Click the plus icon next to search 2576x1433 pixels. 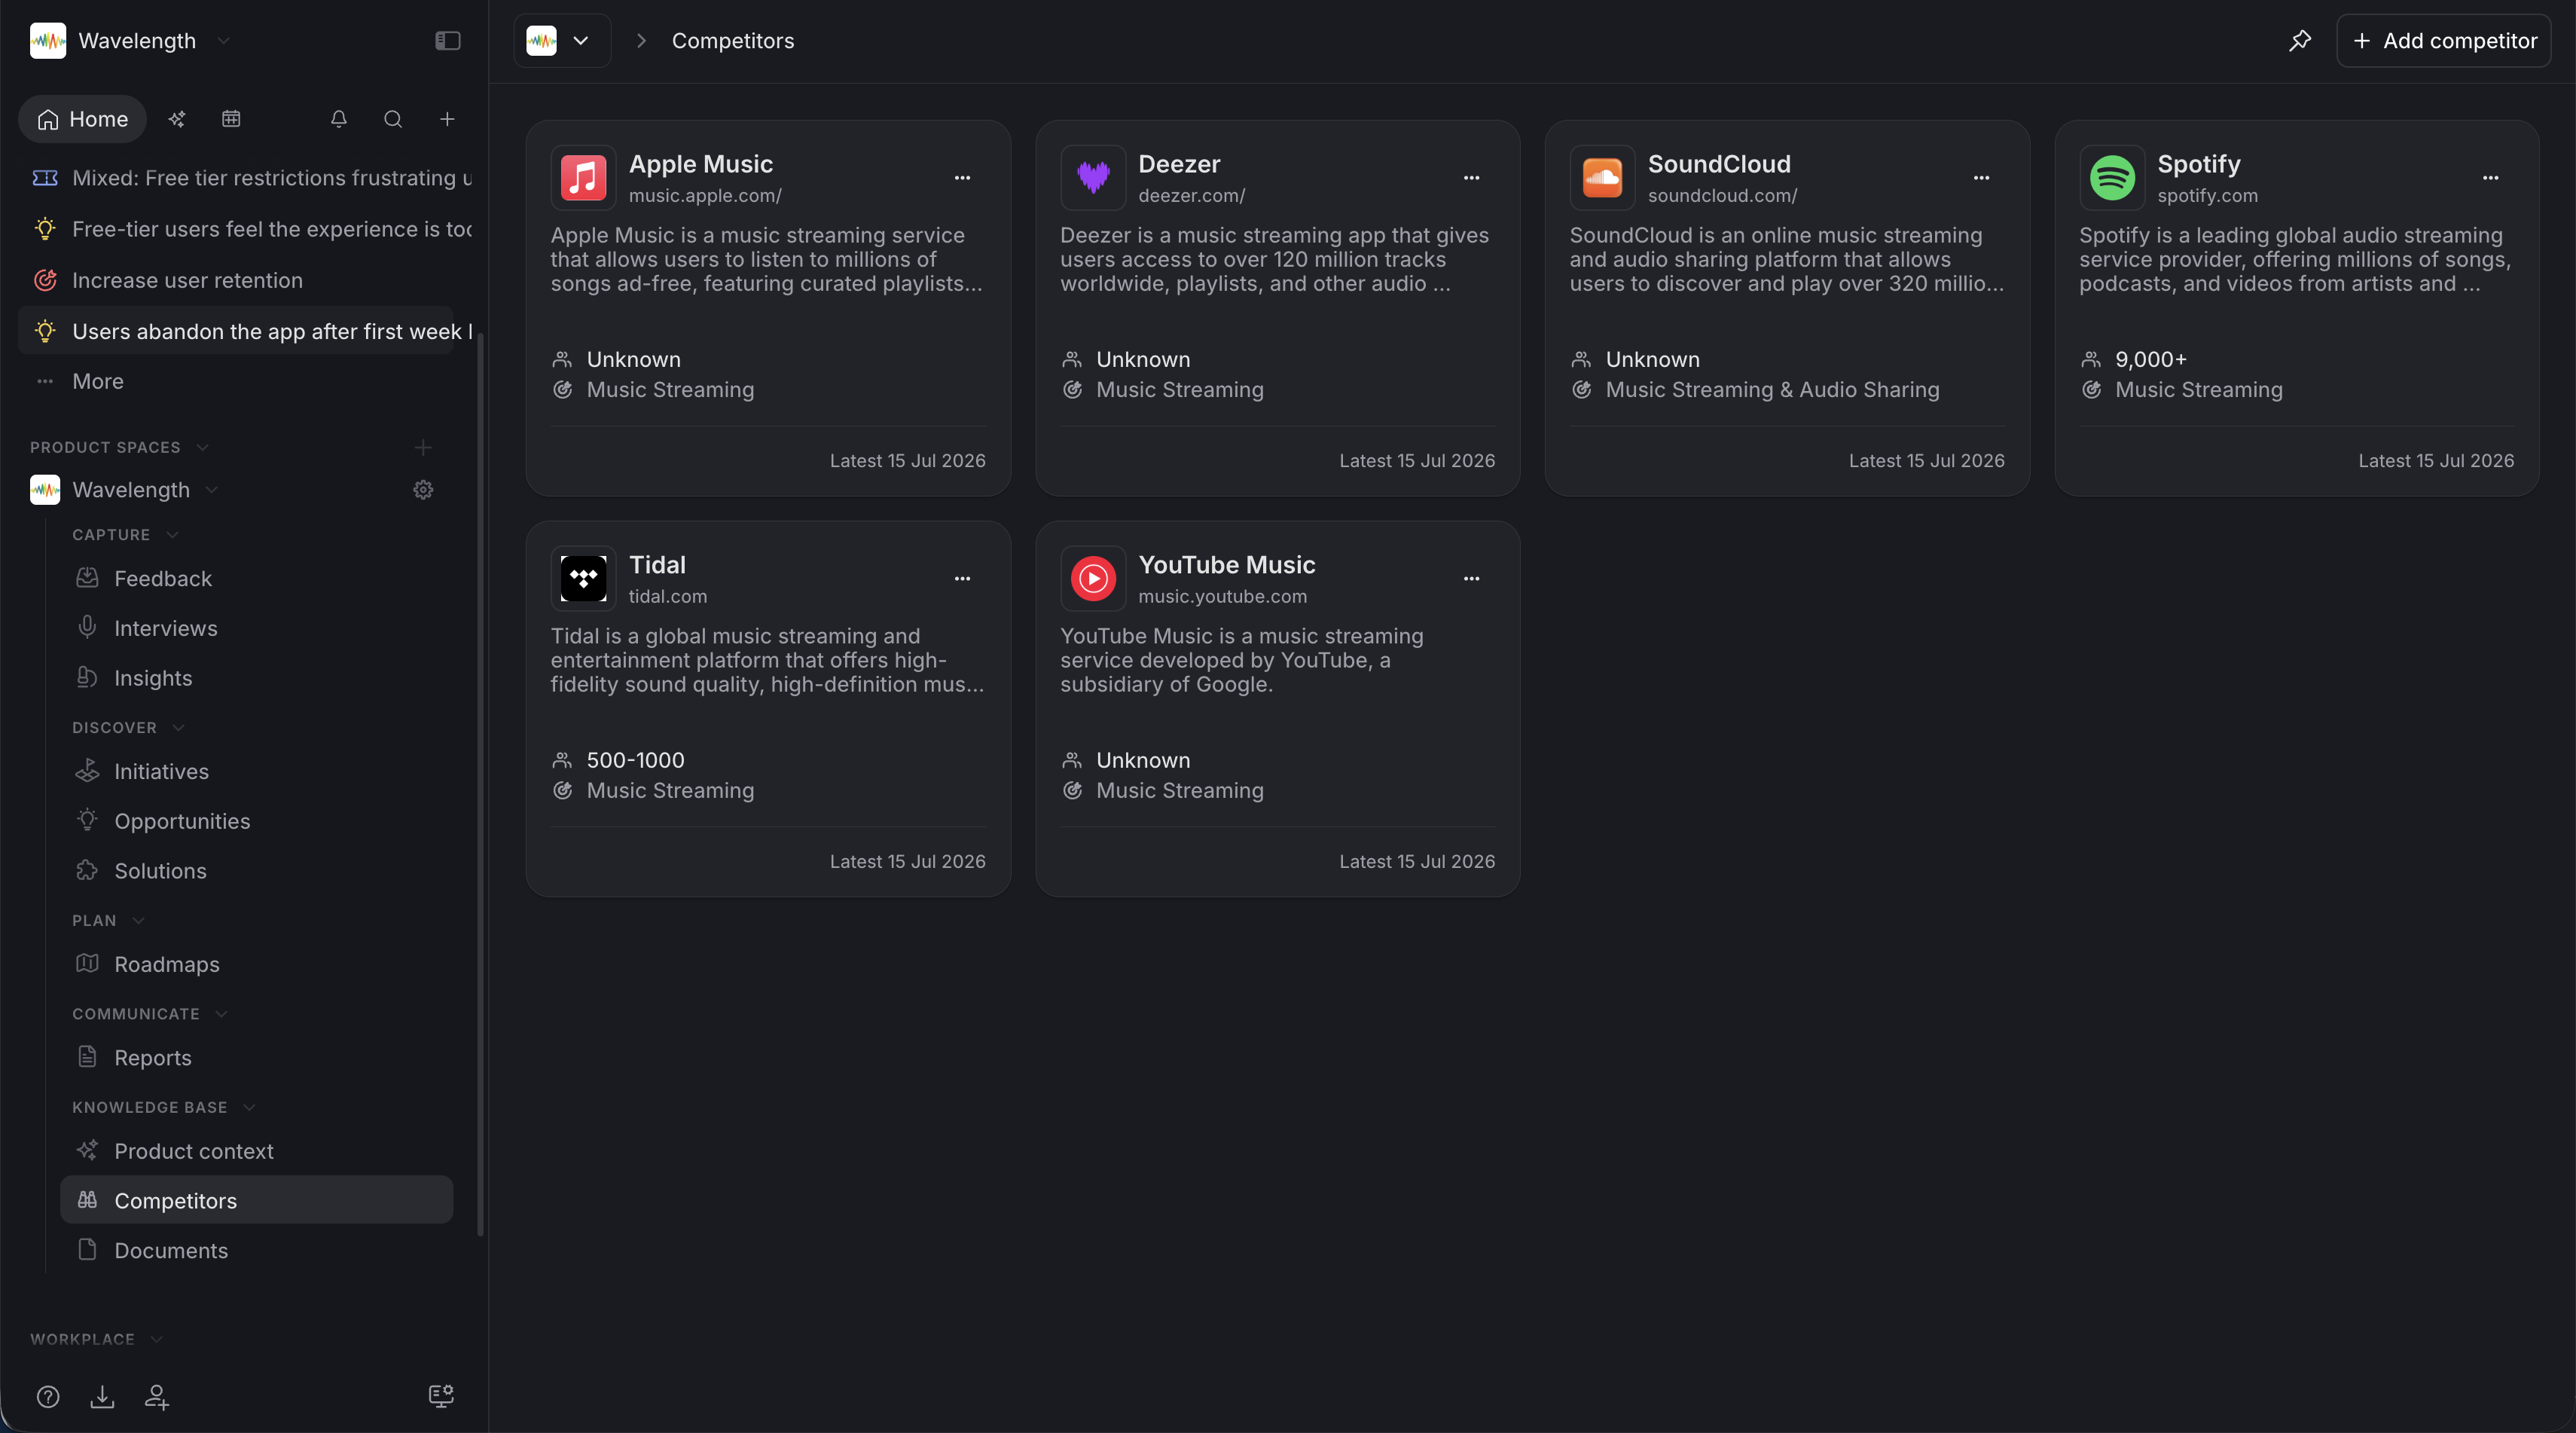pos(447,119)
